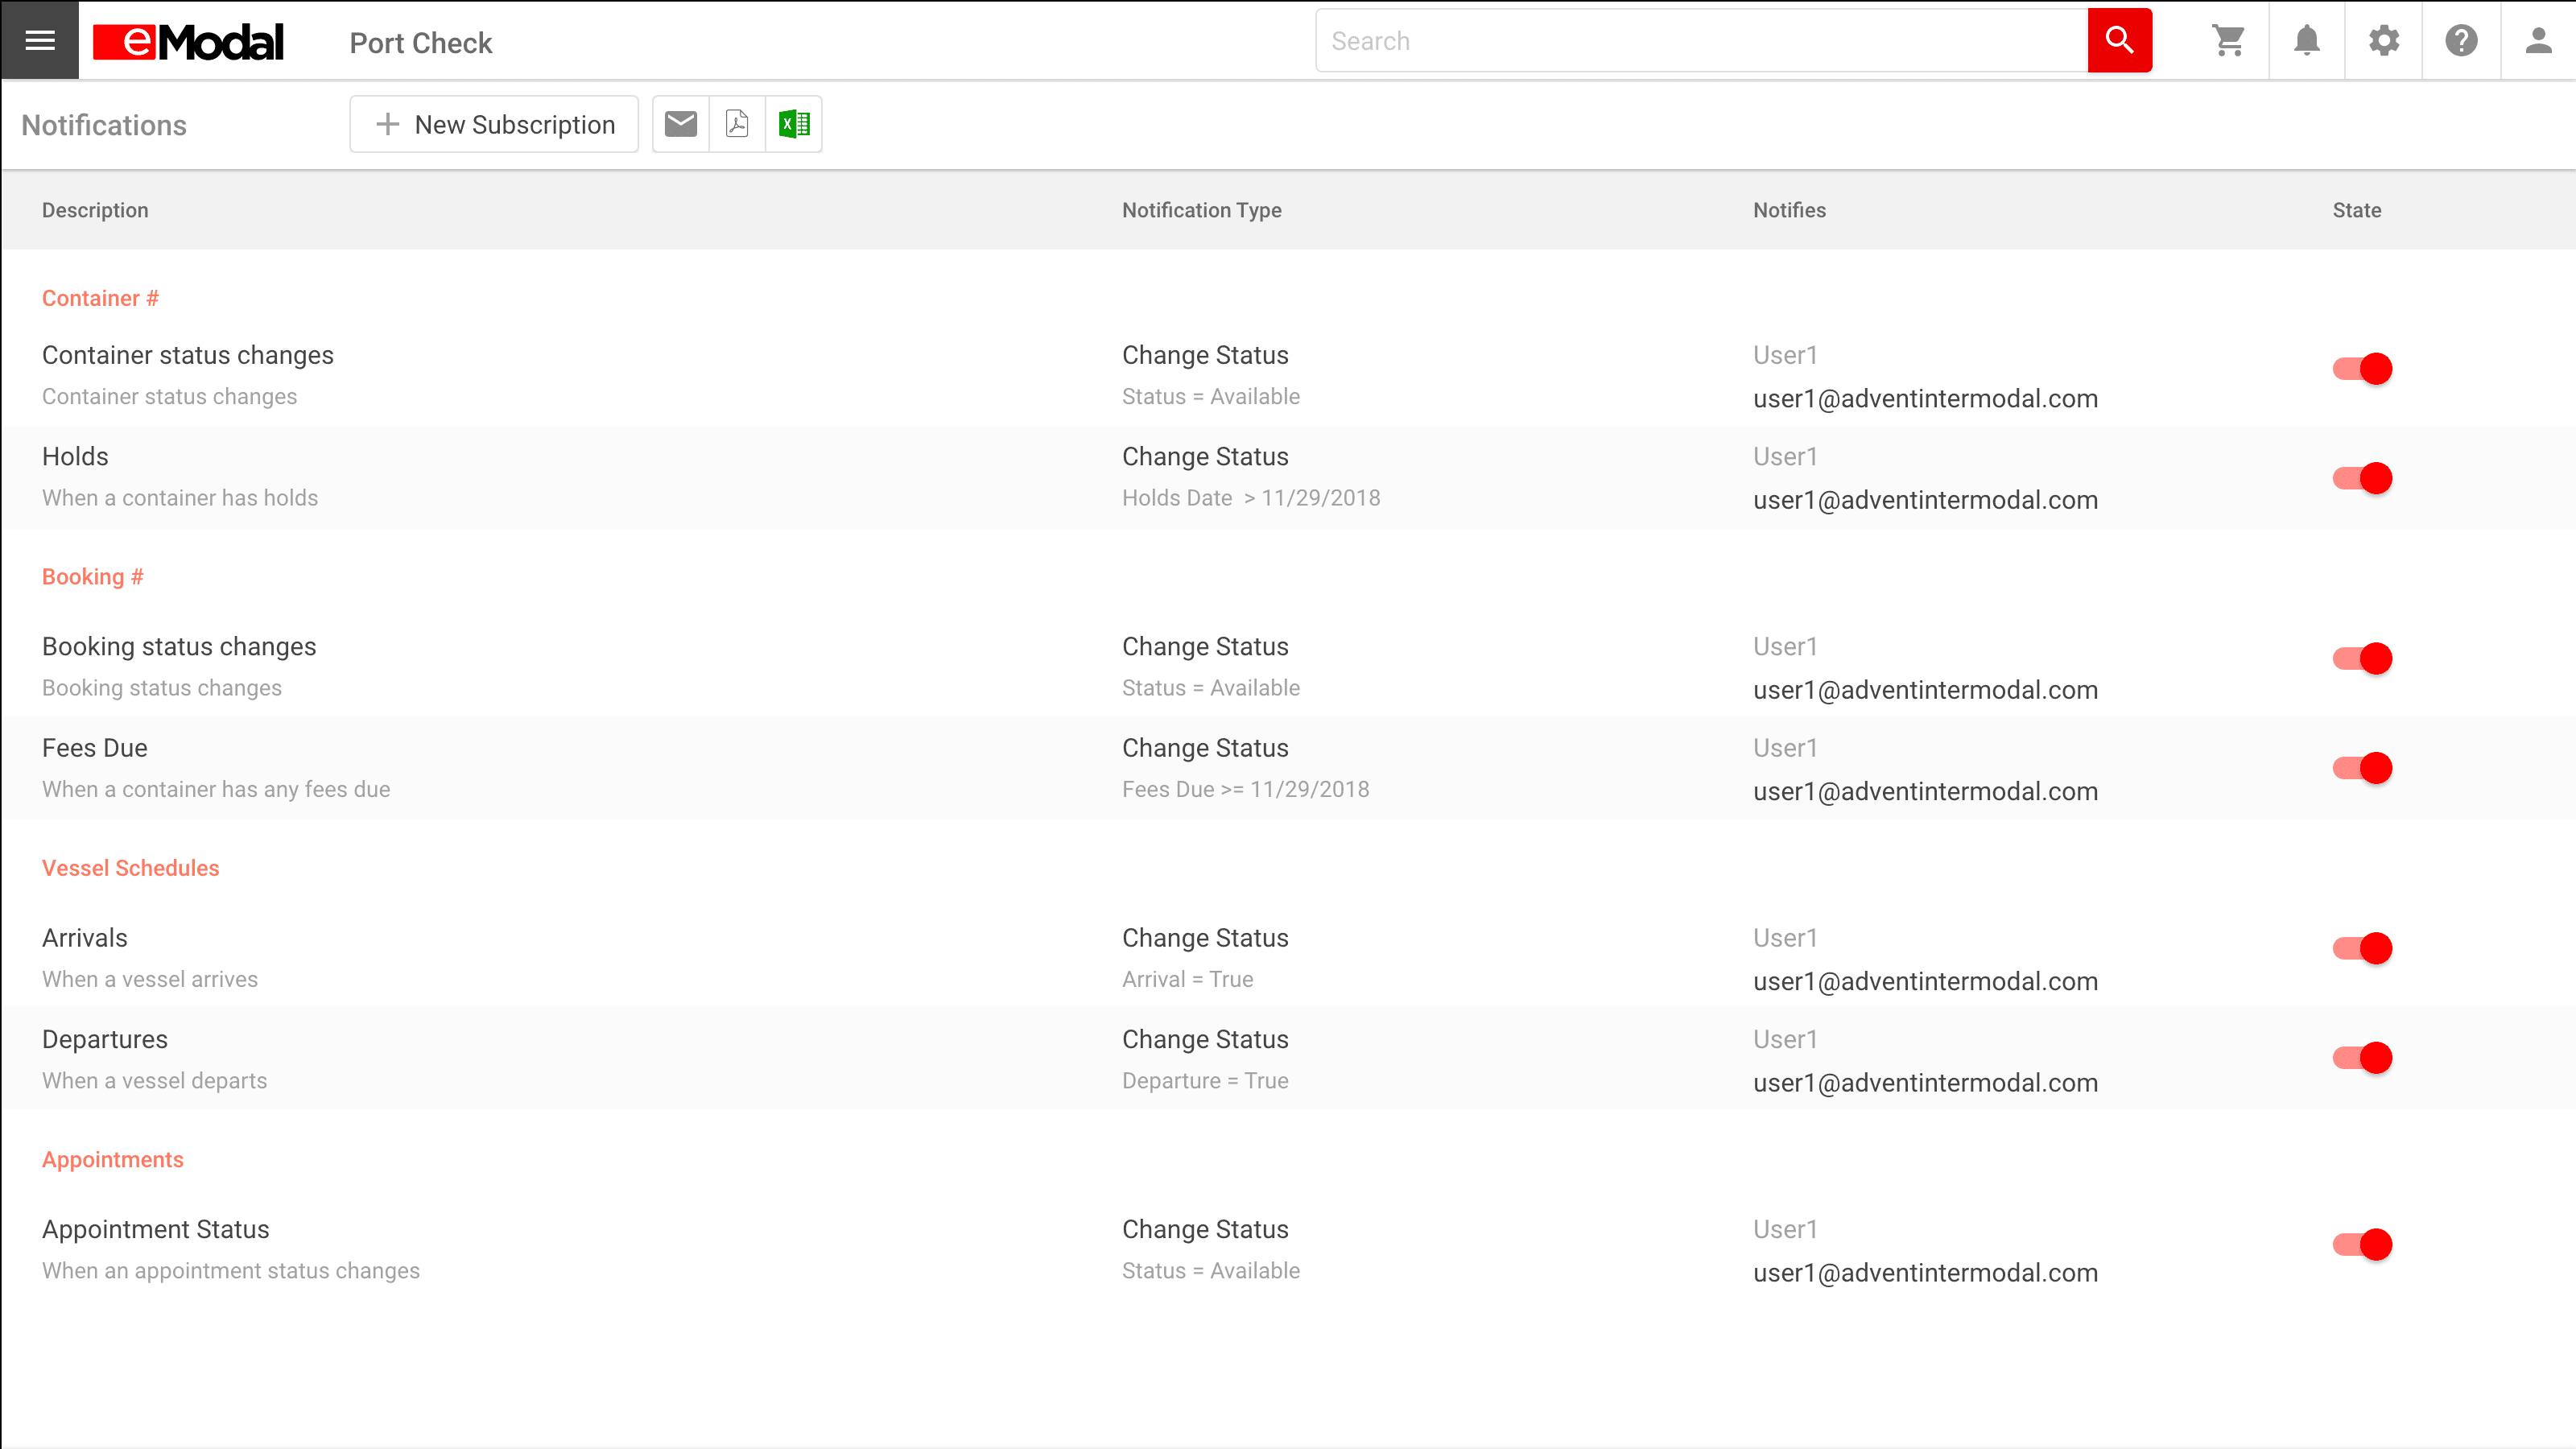Select the Vessel Schedules section header

130,868
